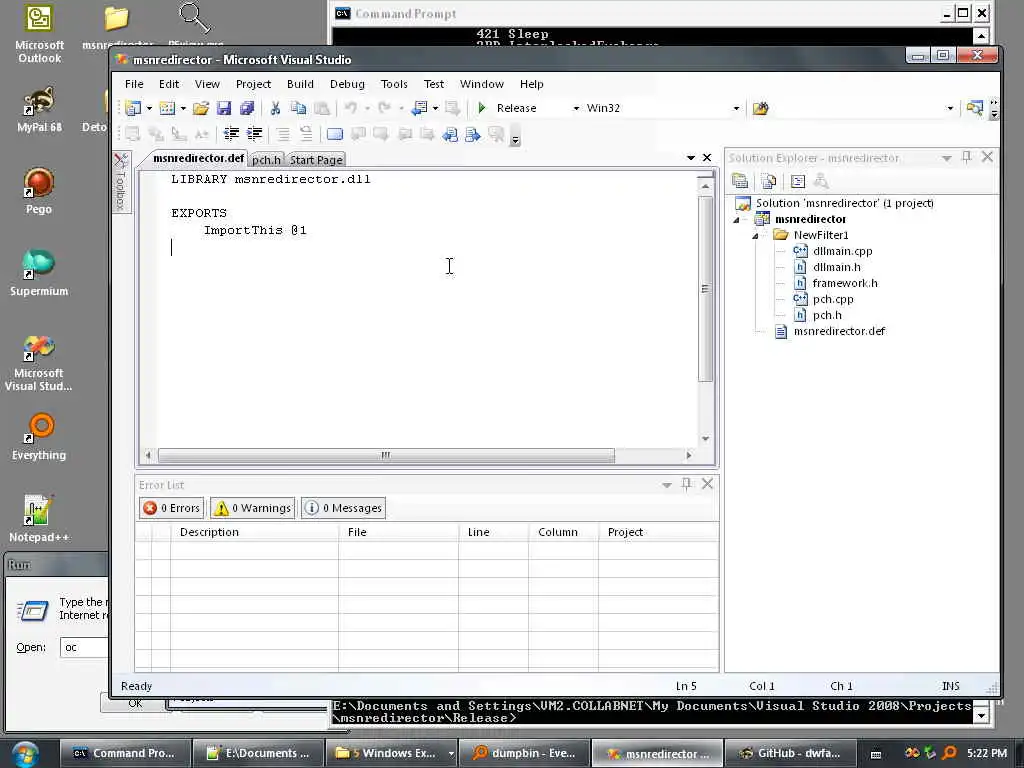The height and width of the screenshot is (768, 1024).
Task: Select pch.cpp in Solution Explorer
Action: coord(833,299)
